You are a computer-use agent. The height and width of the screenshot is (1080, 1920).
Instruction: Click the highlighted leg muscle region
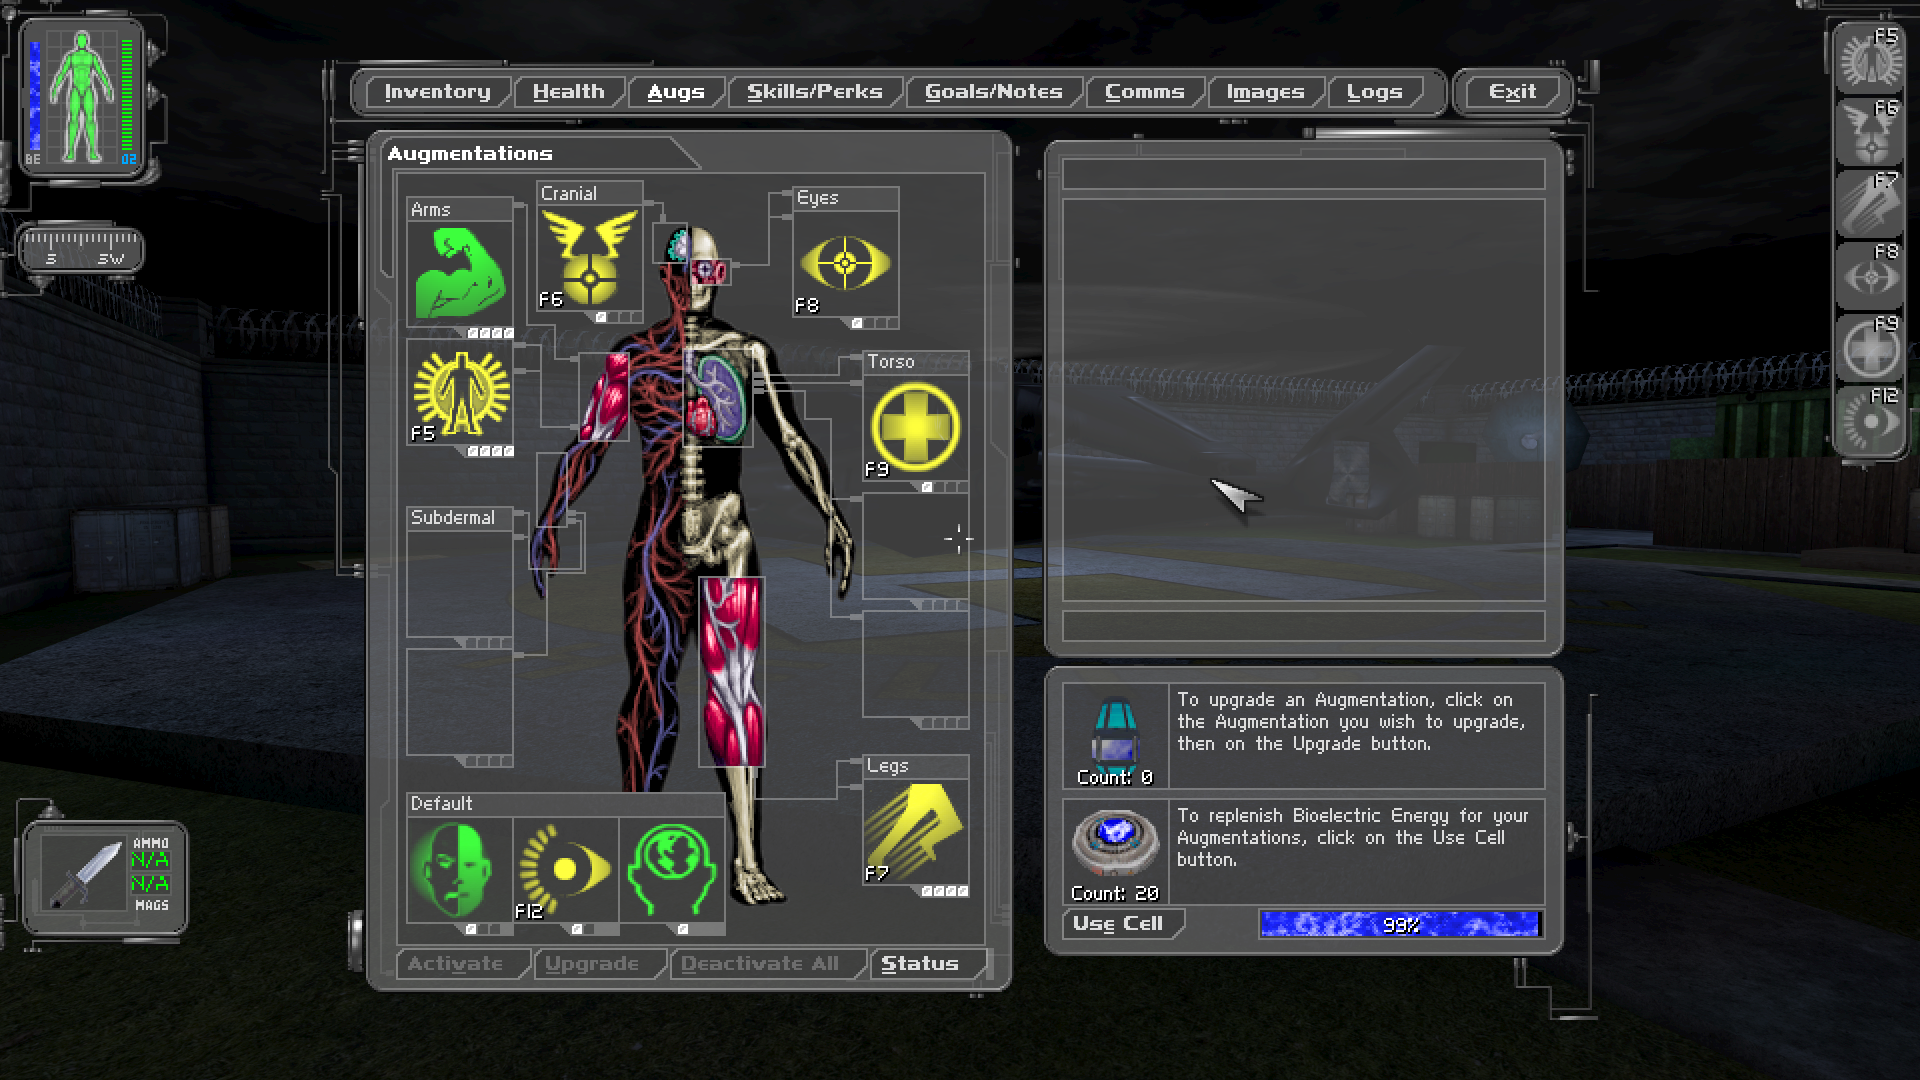(731, 672)
